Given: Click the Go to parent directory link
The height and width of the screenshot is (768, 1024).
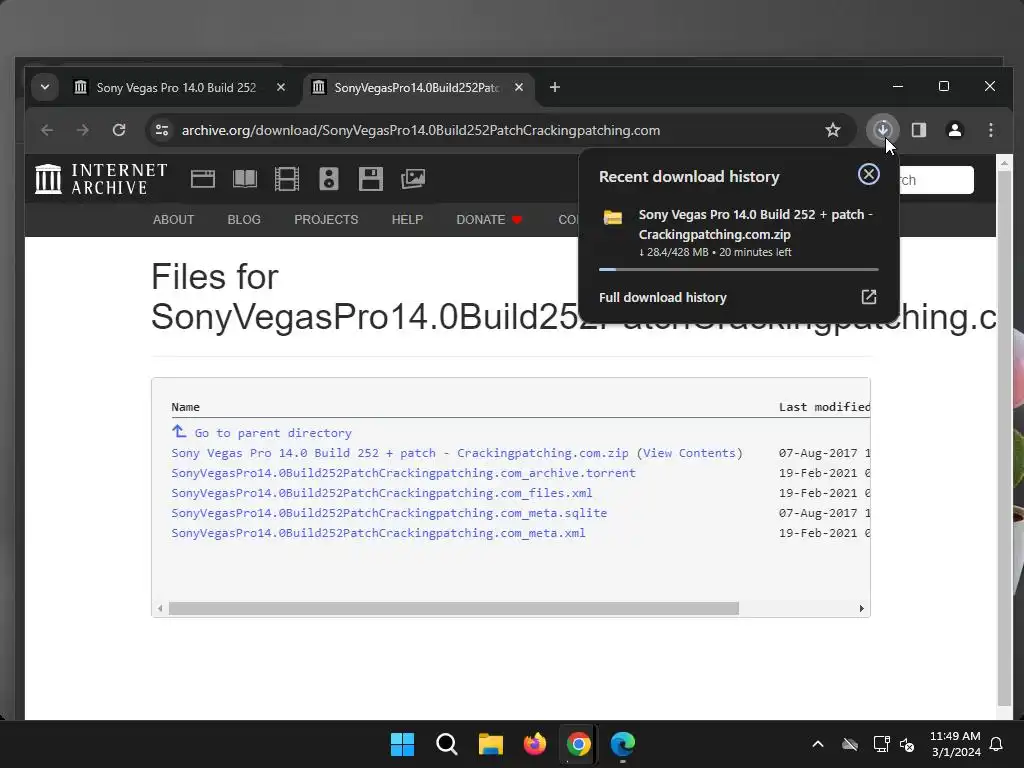Looking at the screenshot, I should click(x=273, y=433).
